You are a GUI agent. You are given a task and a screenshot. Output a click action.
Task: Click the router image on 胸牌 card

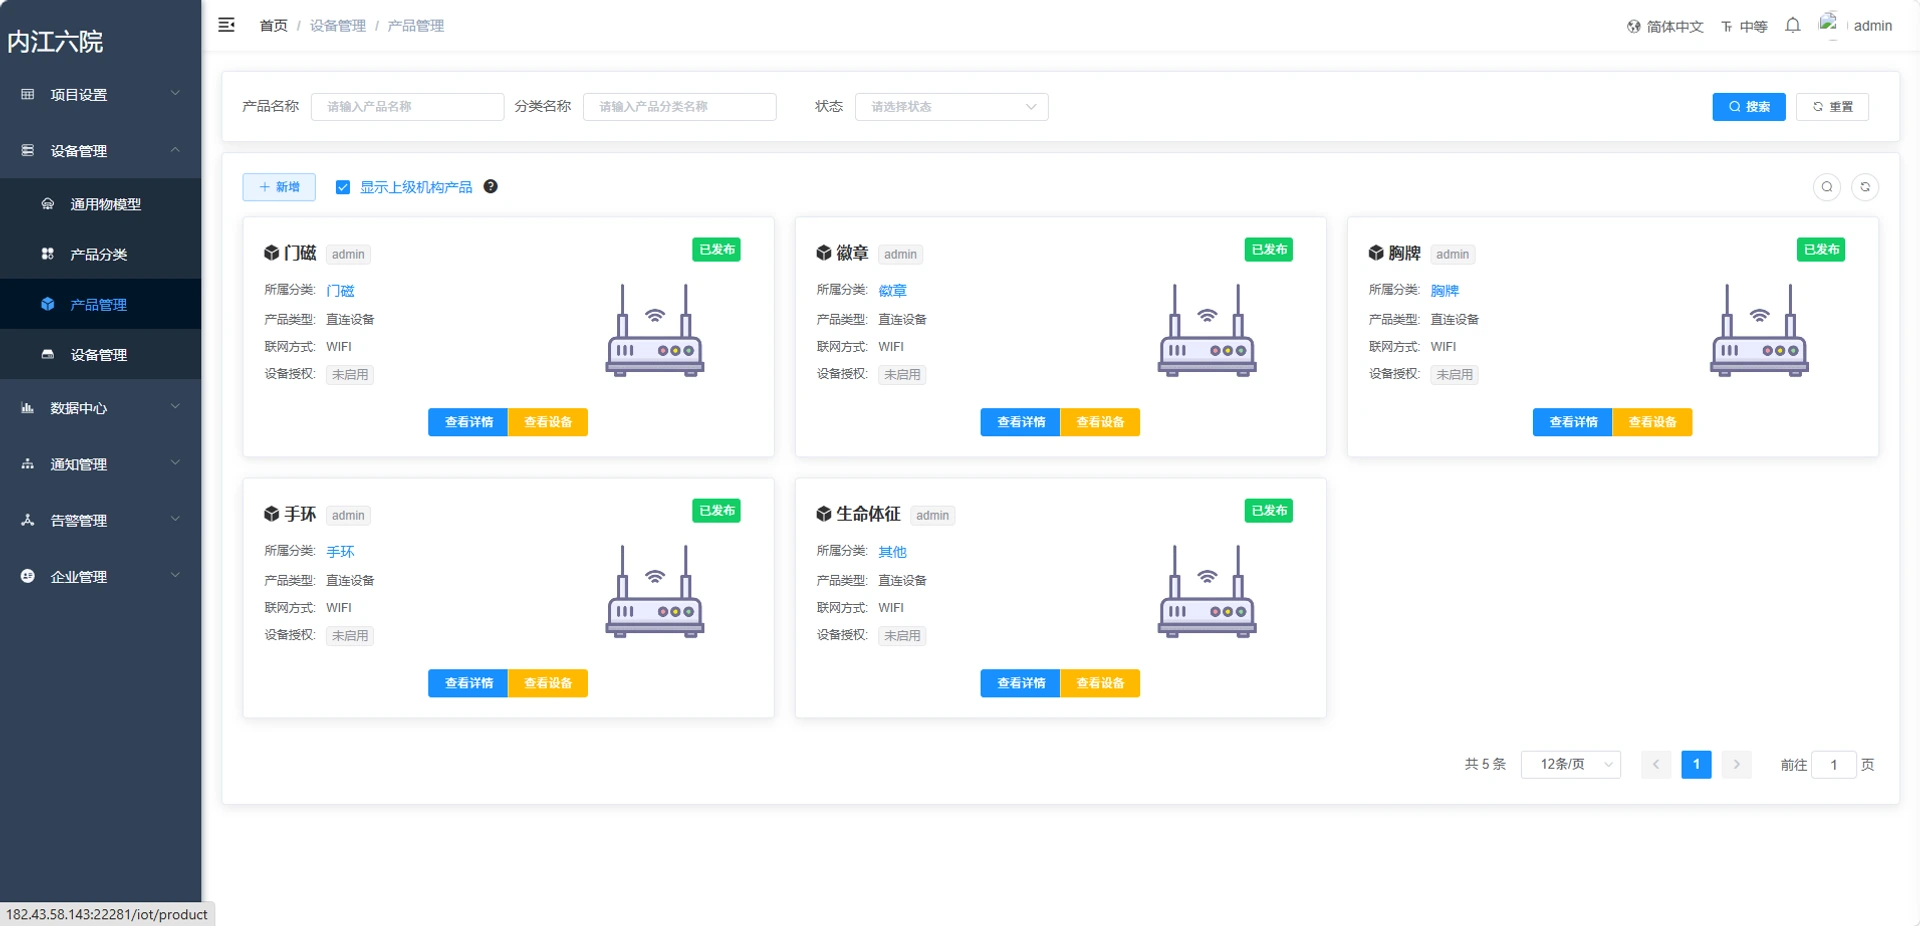click(1759, 330)
